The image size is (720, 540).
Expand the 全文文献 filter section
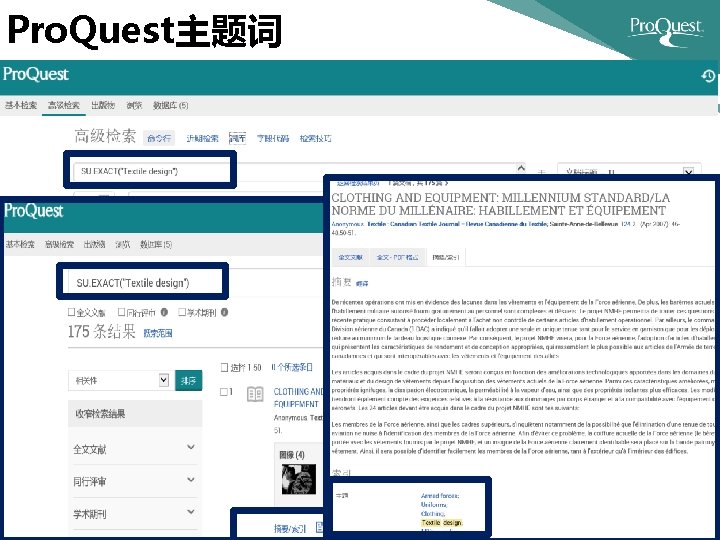click(135, 449)
